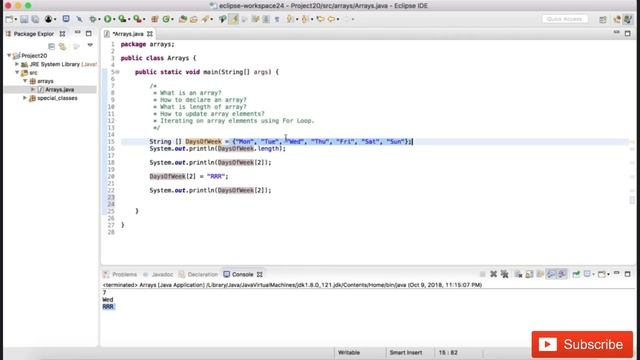The width and height of the screenshot is (640, 360).
Task: Run the program with green Run button
Action: tap(108, 19)
